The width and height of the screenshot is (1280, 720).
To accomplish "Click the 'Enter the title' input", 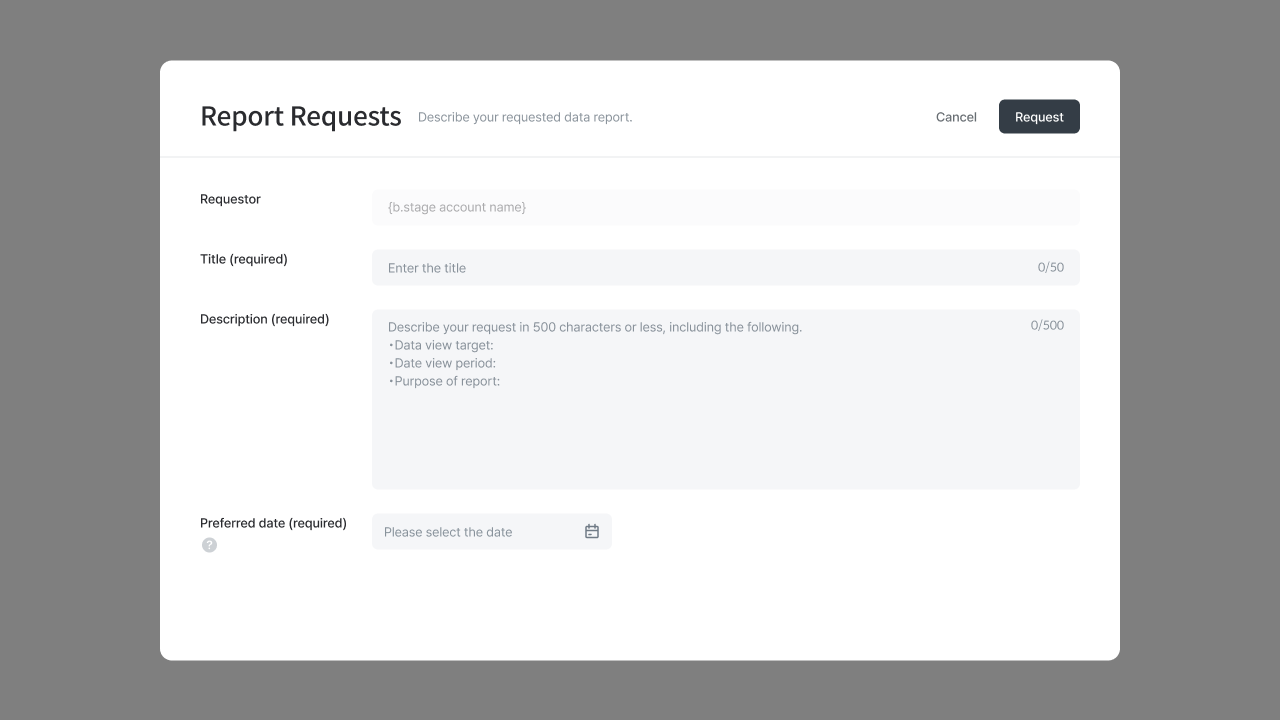I will click(726, 267).
